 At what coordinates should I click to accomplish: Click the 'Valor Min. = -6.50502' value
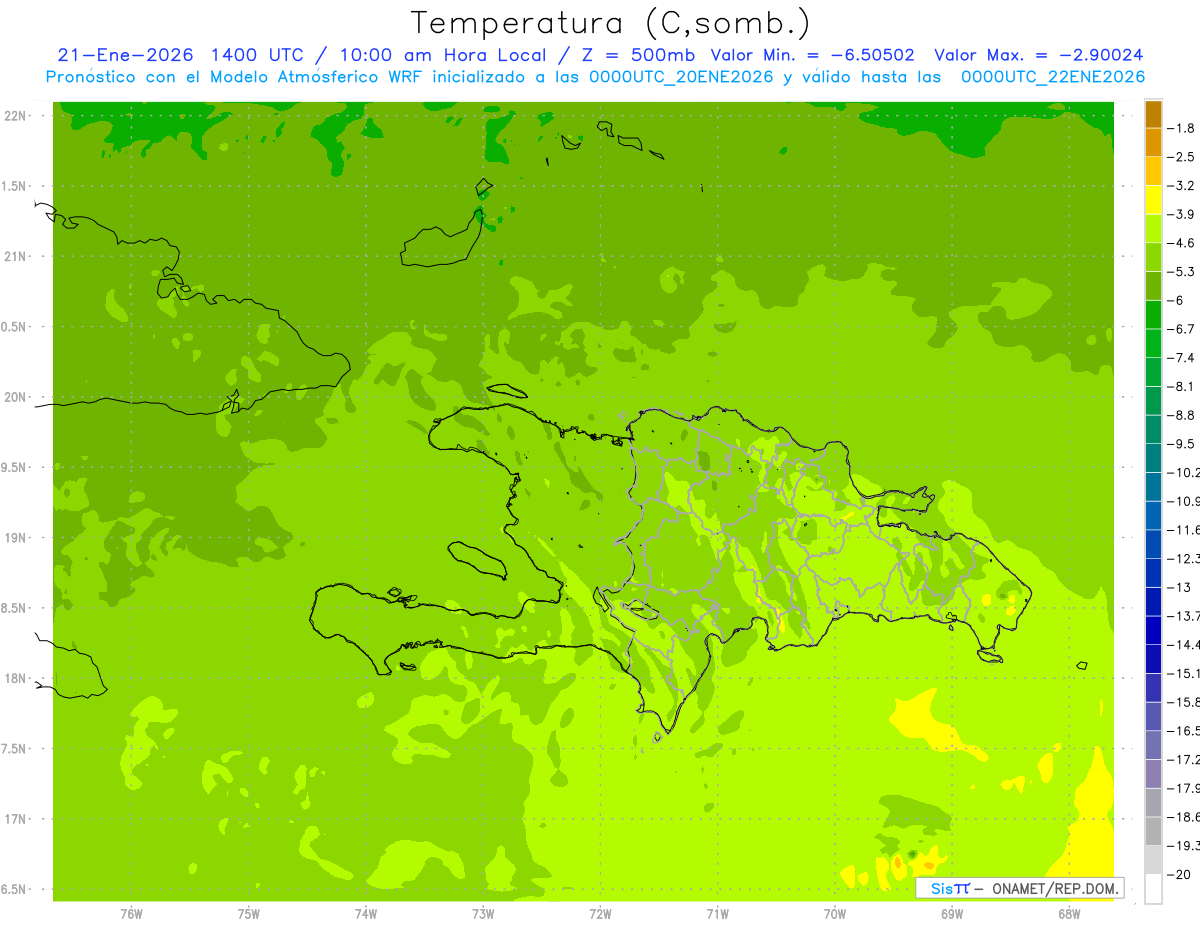[x=812, y=55]
